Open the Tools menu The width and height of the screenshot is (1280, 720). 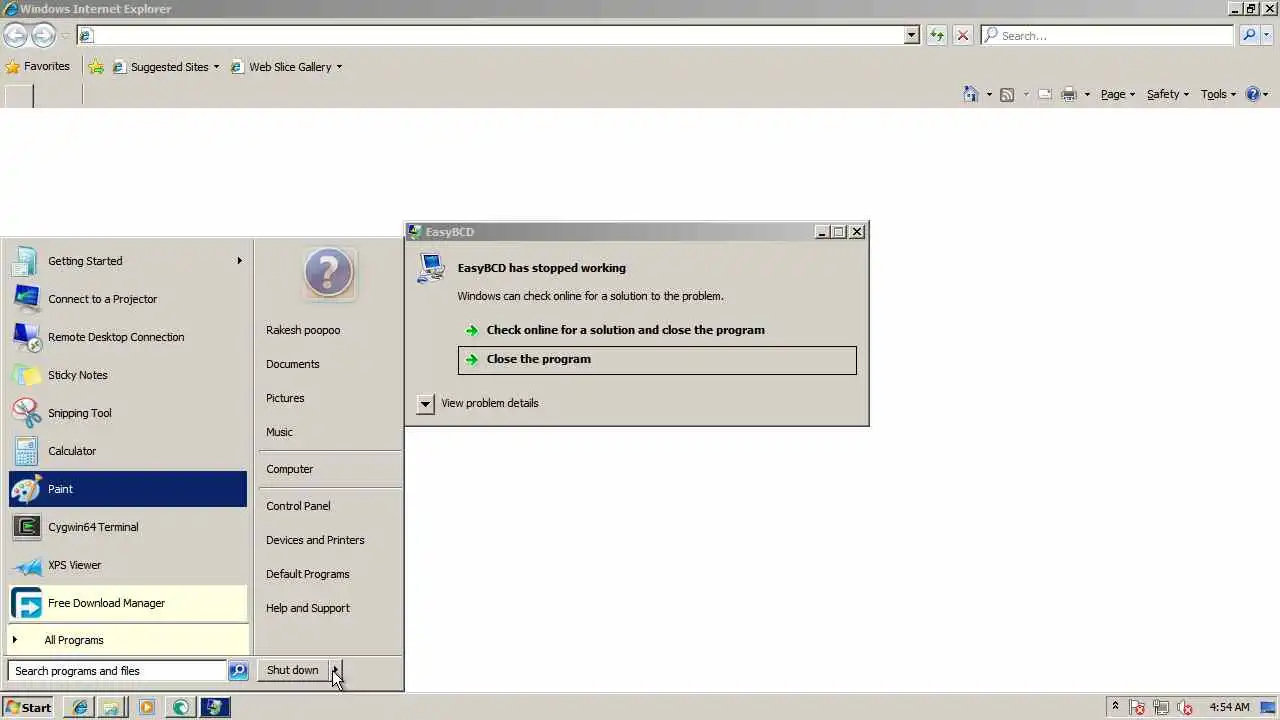(x=1219, y=94)
